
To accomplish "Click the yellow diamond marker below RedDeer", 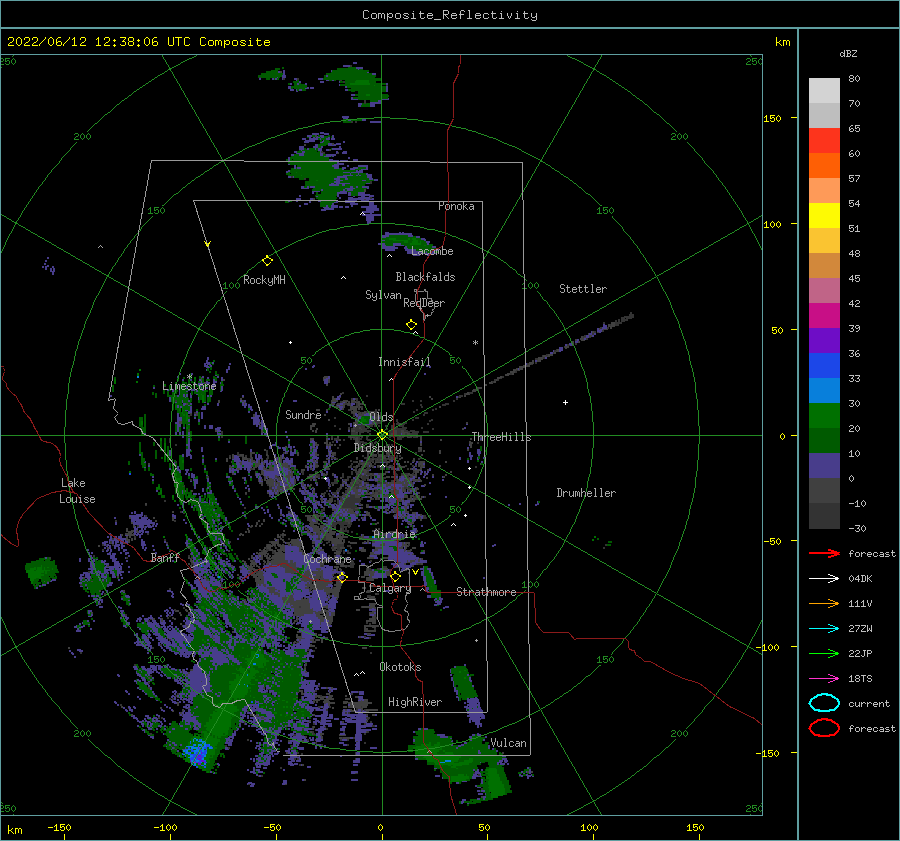I will 411,325.
